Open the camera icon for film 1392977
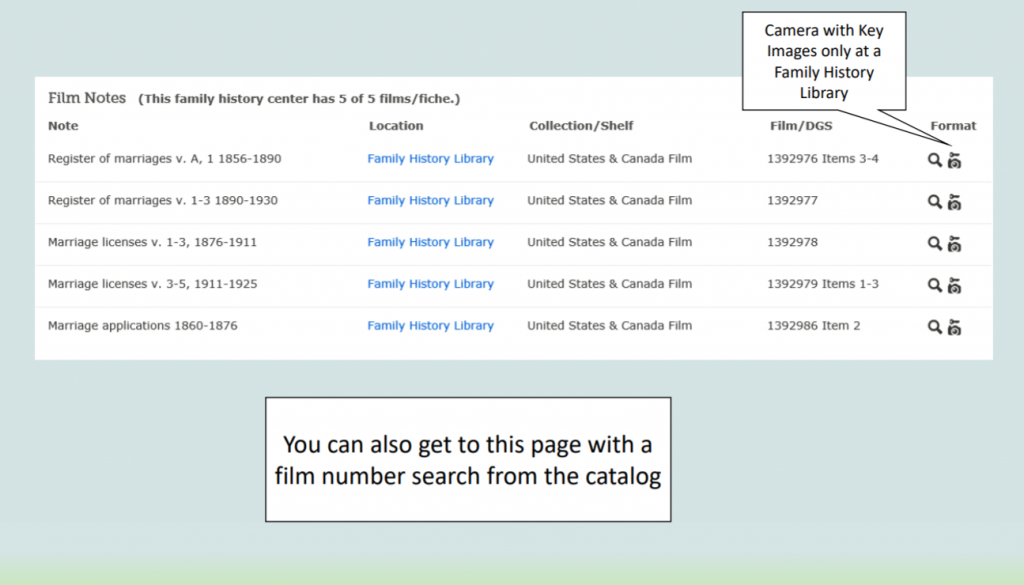This screenshot has height=585, width=1024. [x=954, y=202]
